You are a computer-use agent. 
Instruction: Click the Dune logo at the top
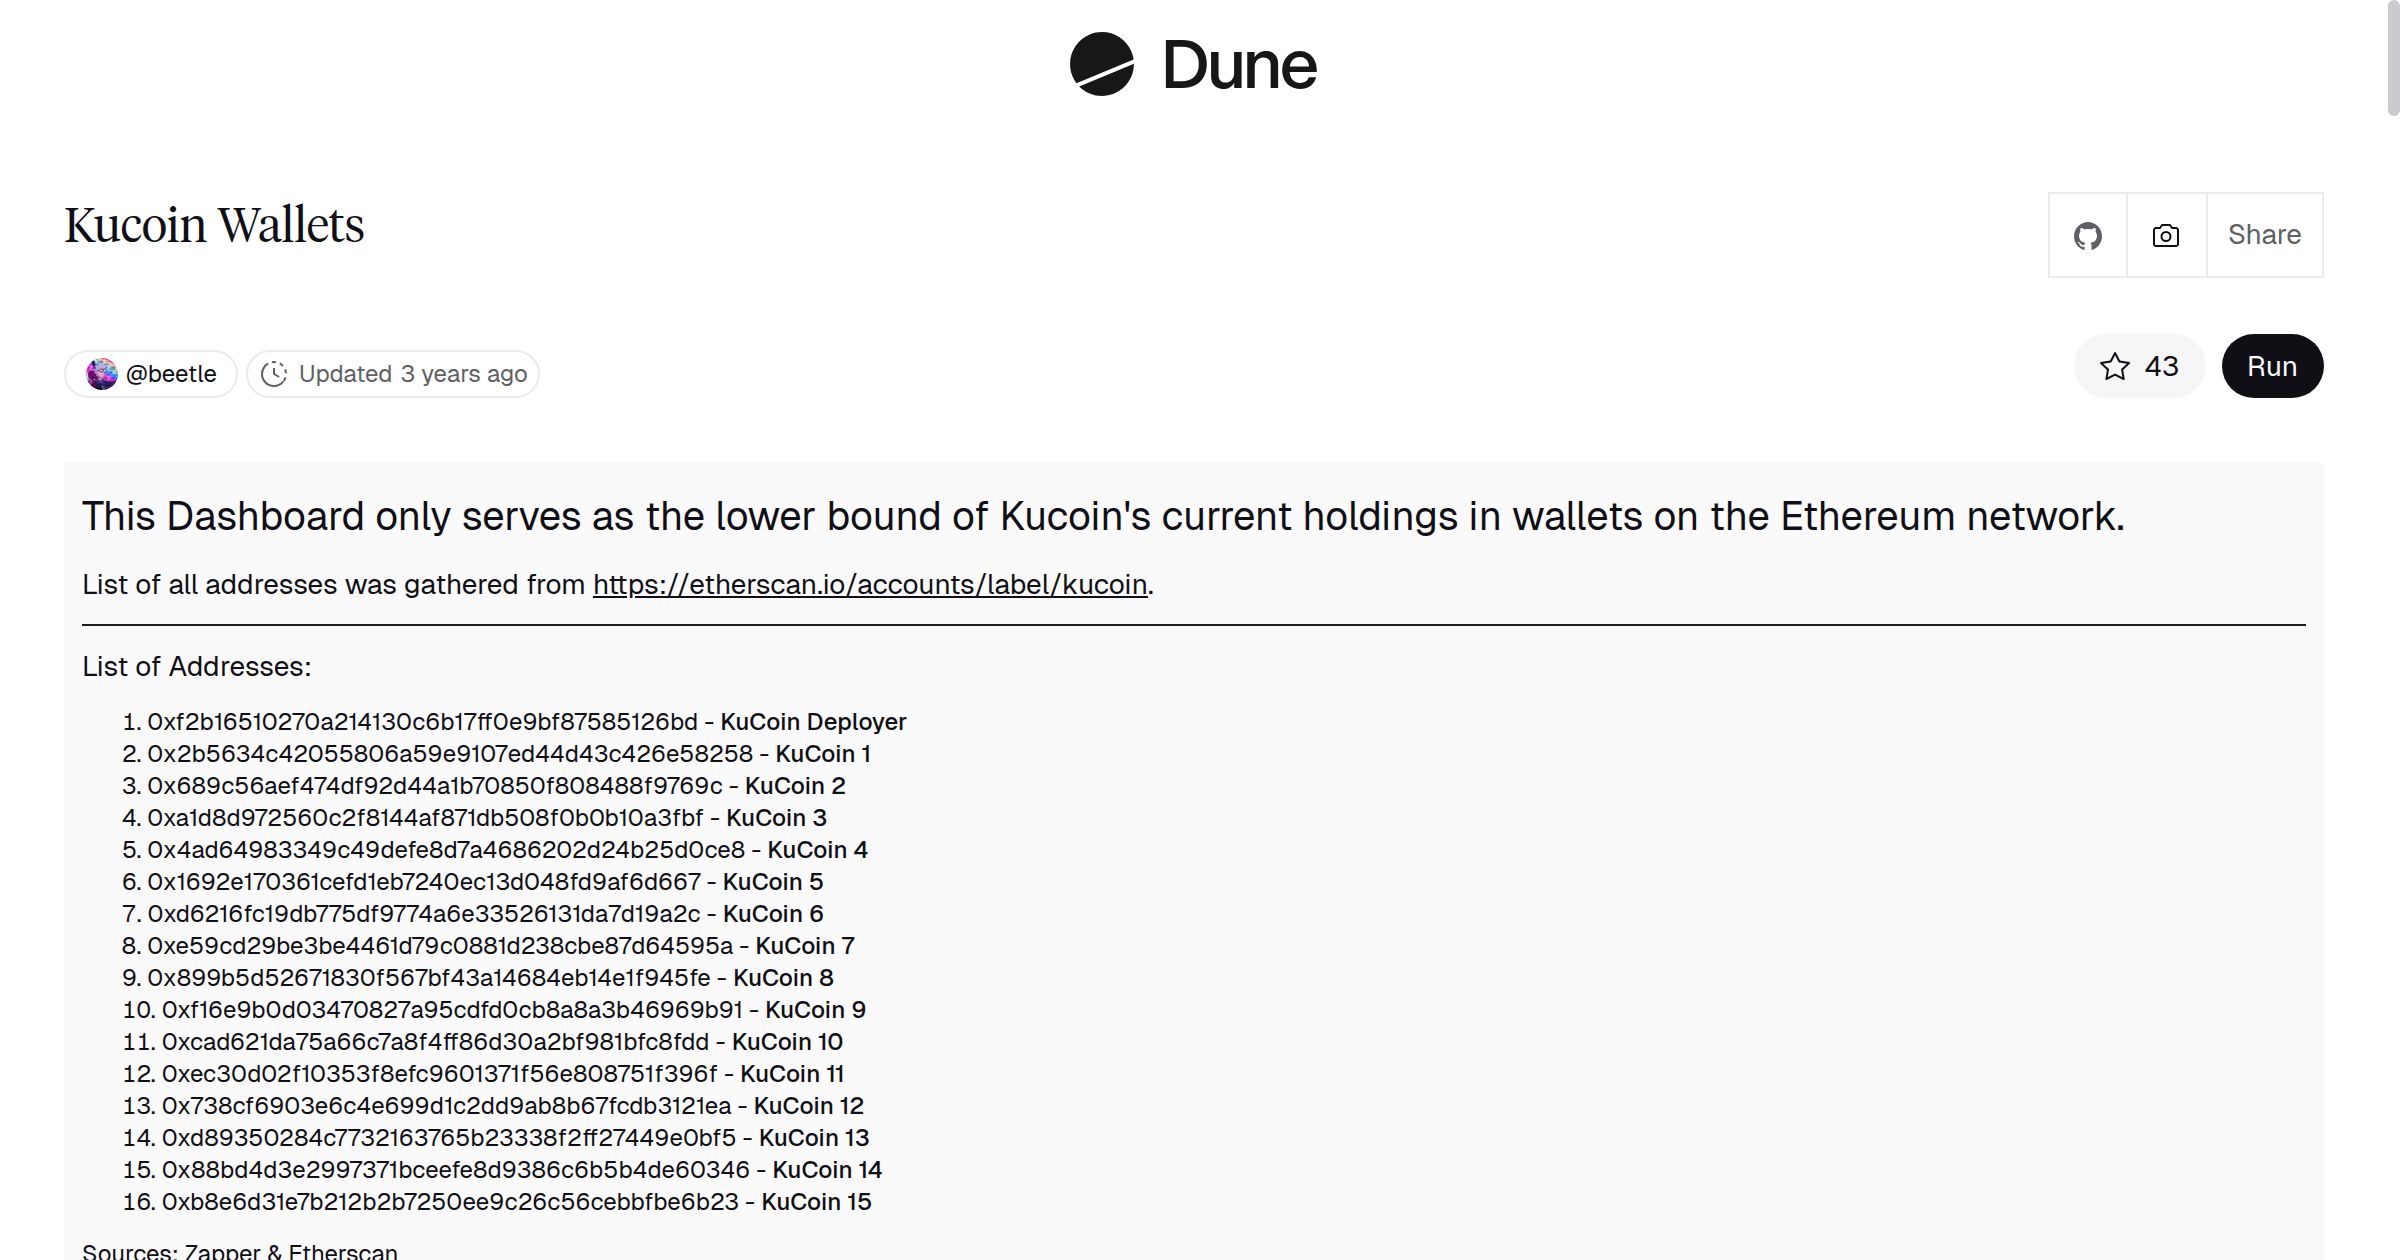click(x=1192, y=65)
